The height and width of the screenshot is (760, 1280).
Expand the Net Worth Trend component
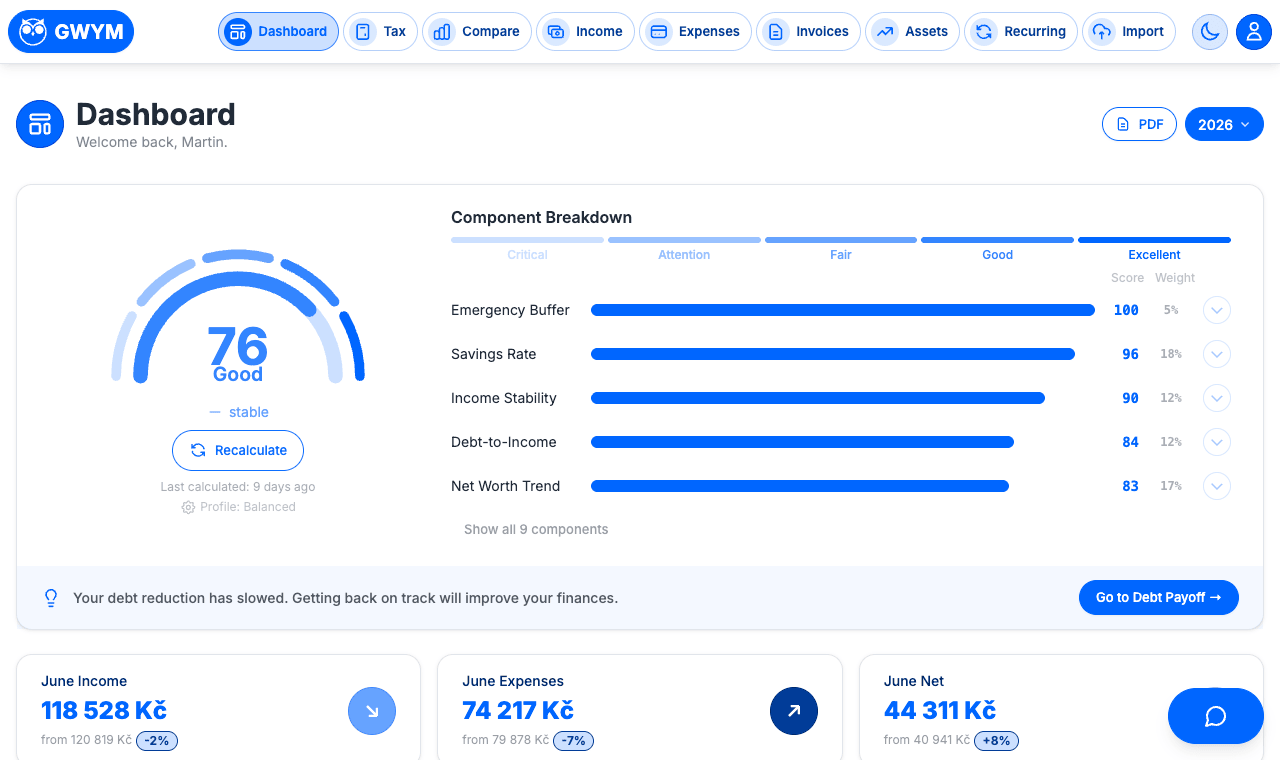coord(1216,486)
